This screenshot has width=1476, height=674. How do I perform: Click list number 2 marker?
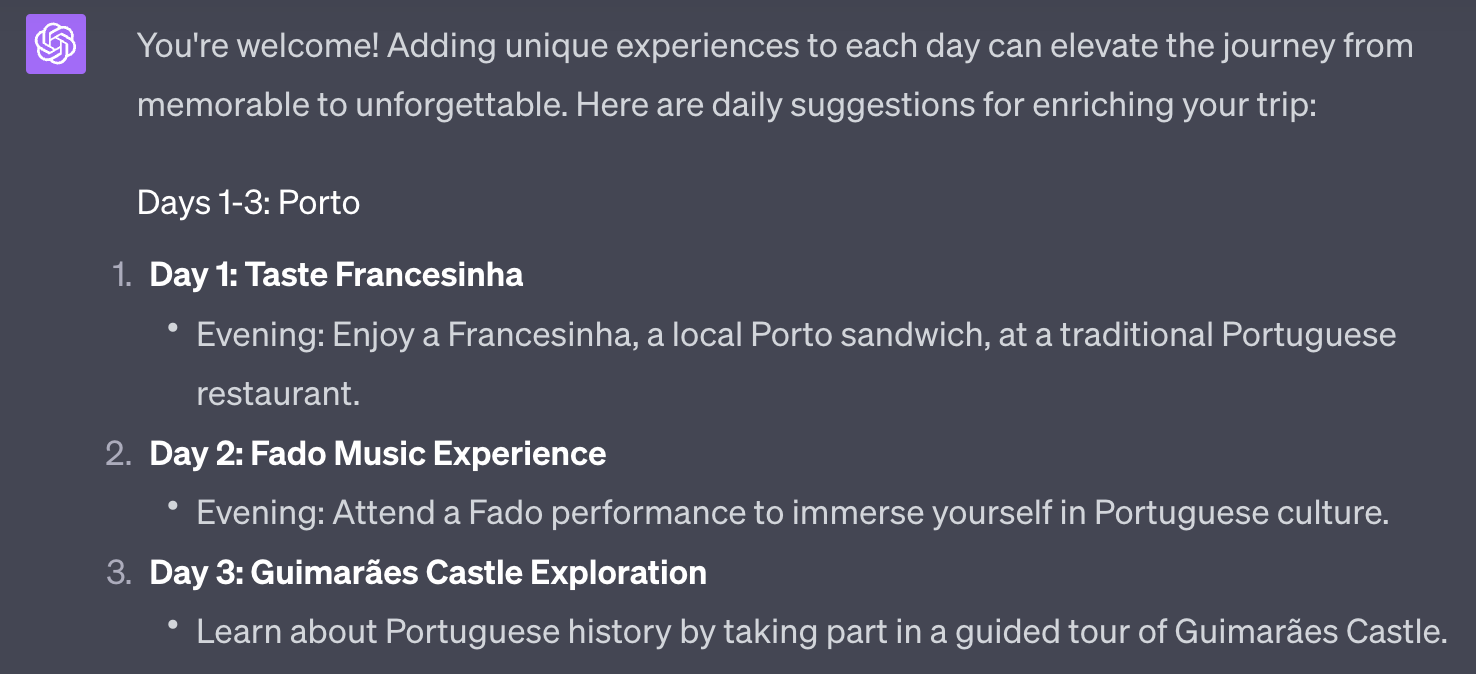[x=119, y=454]
